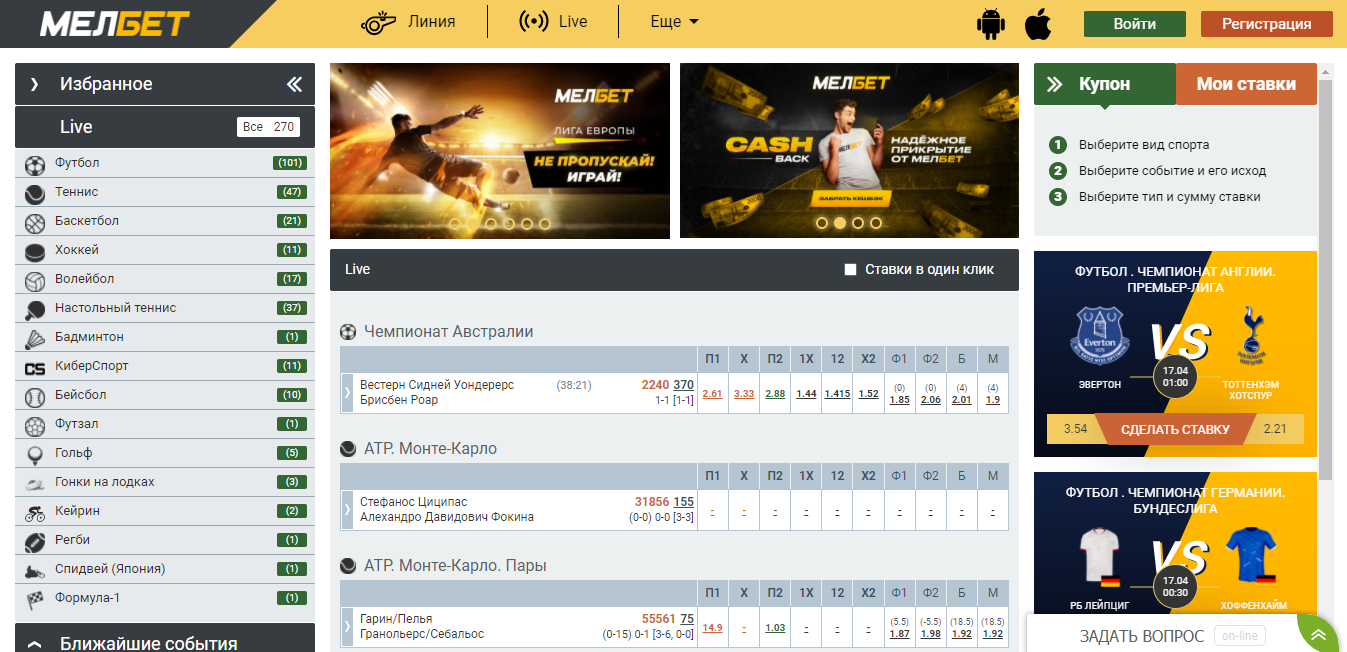Switch to the "Мои ставки" tab
The image size is (1347, 652).
tap(1246, 85)
